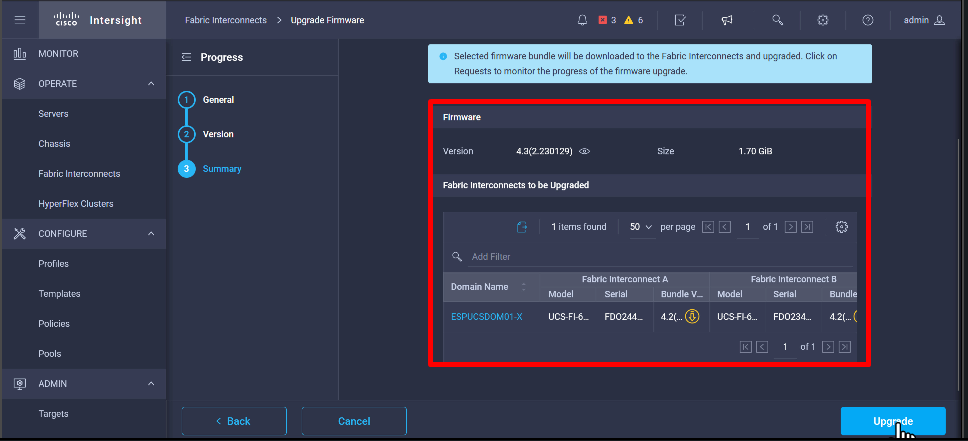The image size is (968, 441).
Task: Select step 3 Summary
Action: click(x=211, y=169)
